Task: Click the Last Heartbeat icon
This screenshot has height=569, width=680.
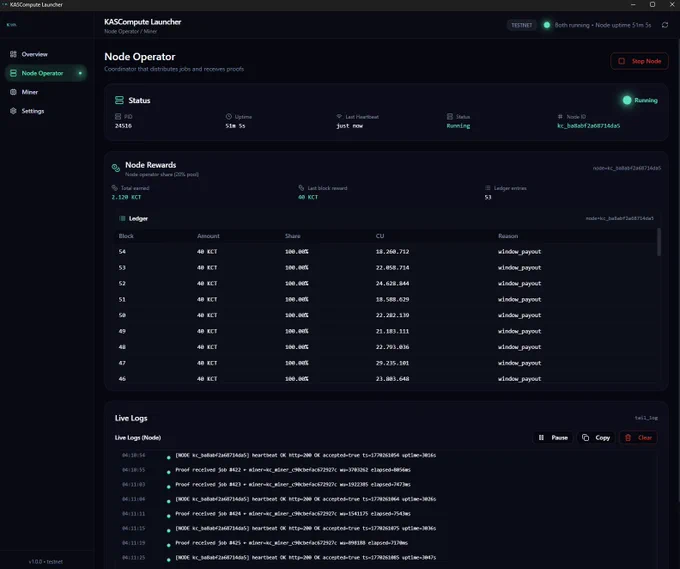Action: click(339, 117)
